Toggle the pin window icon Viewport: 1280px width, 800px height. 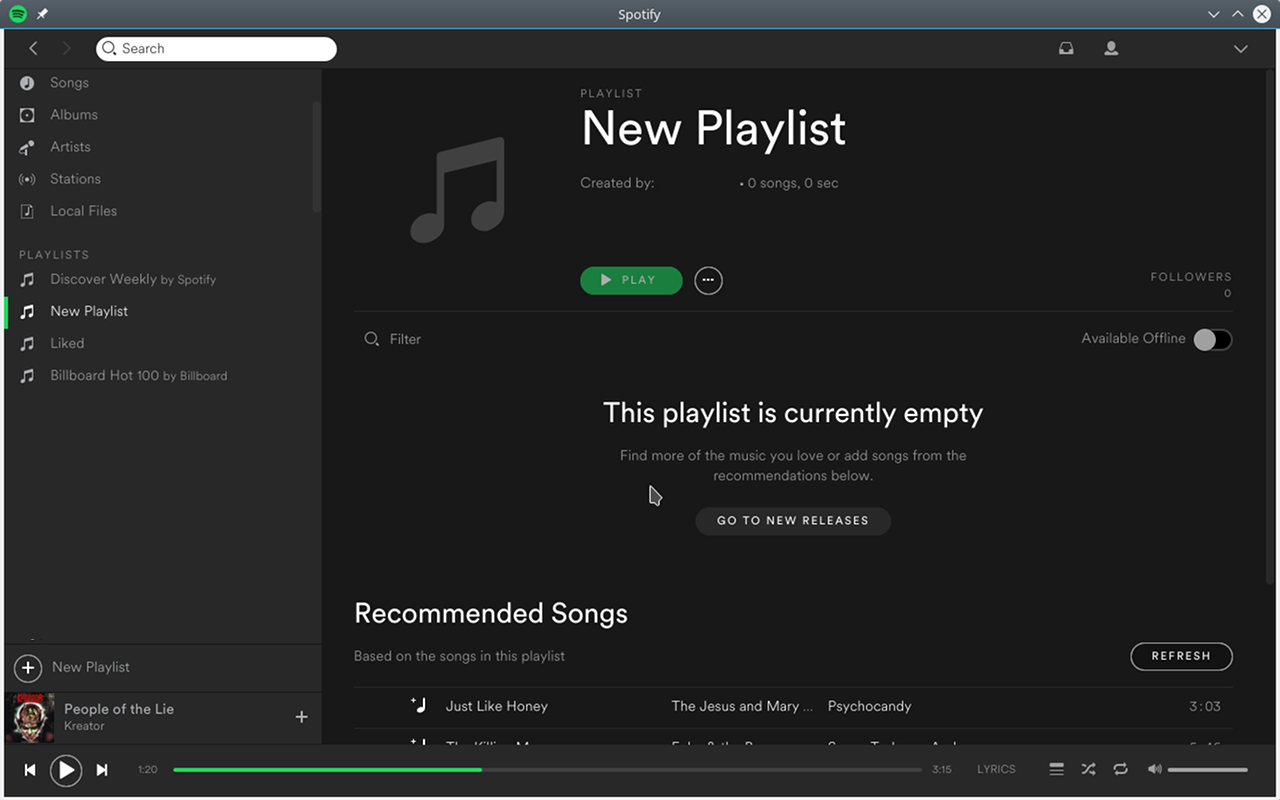click(42, 14)
